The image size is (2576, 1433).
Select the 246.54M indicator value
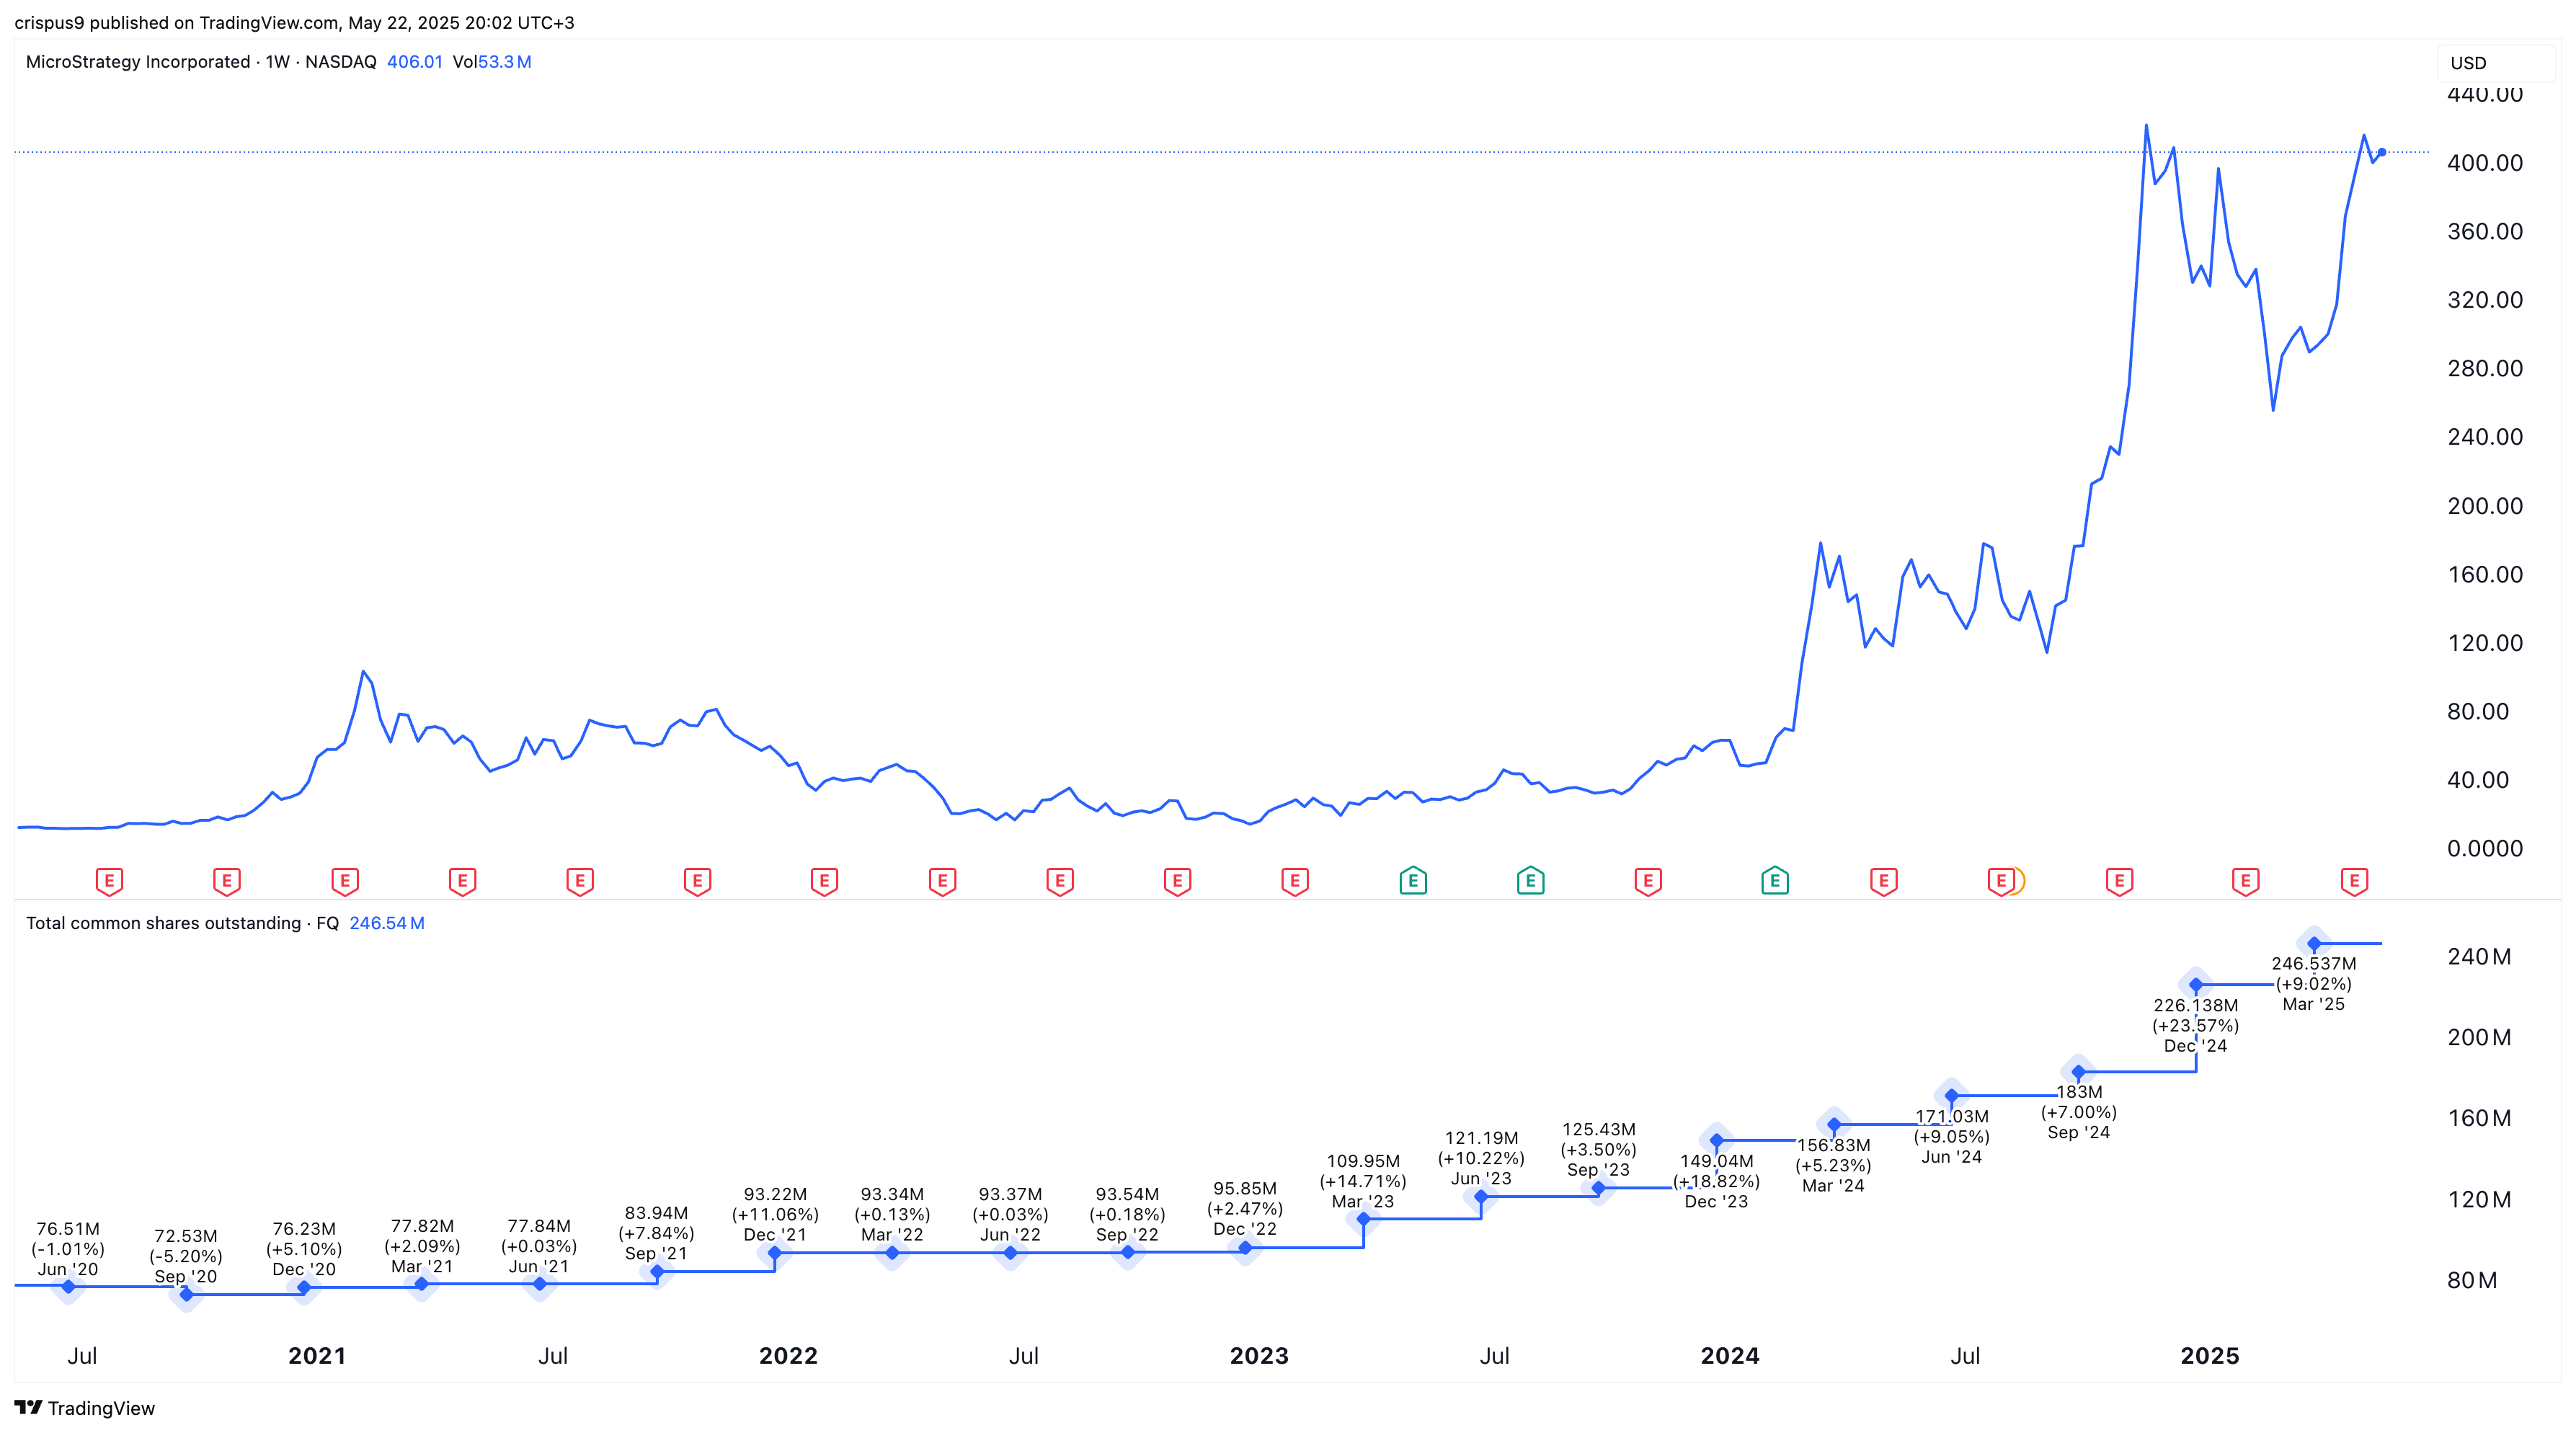[x=387, y=923]
